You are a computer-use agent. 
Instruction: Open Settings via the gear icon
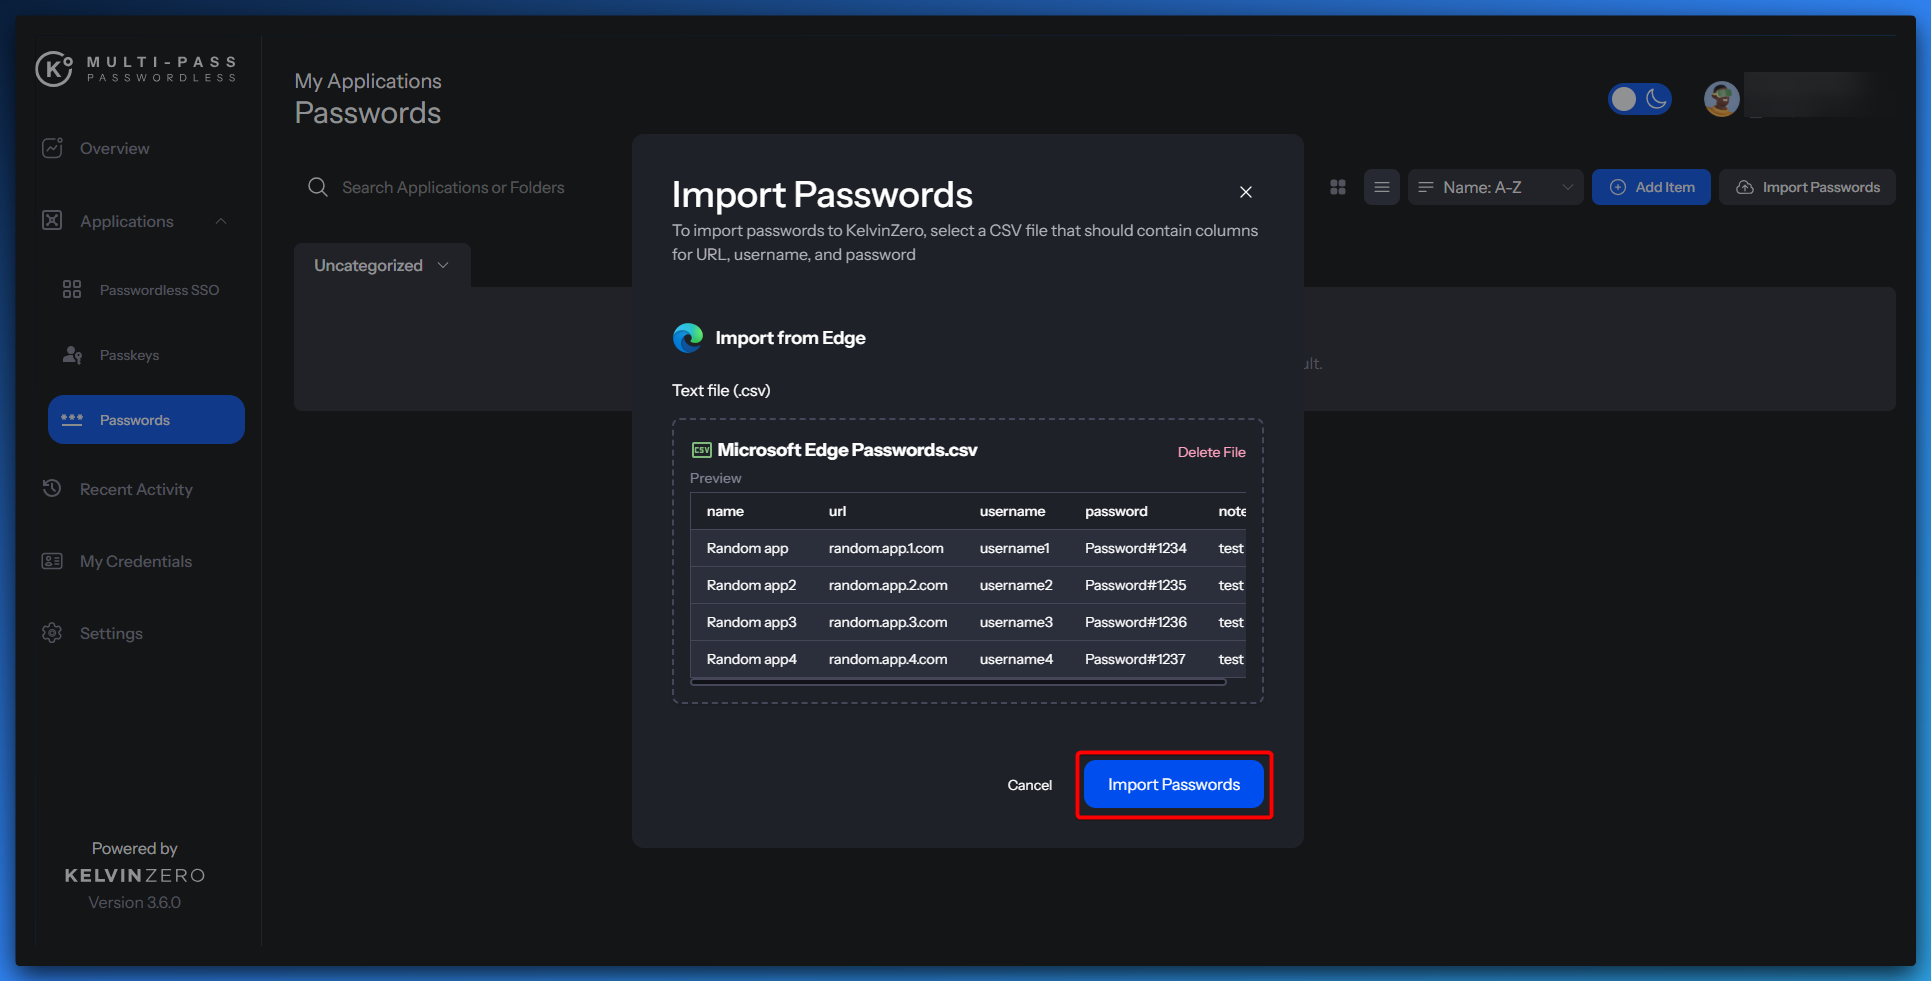pos(53,633)
